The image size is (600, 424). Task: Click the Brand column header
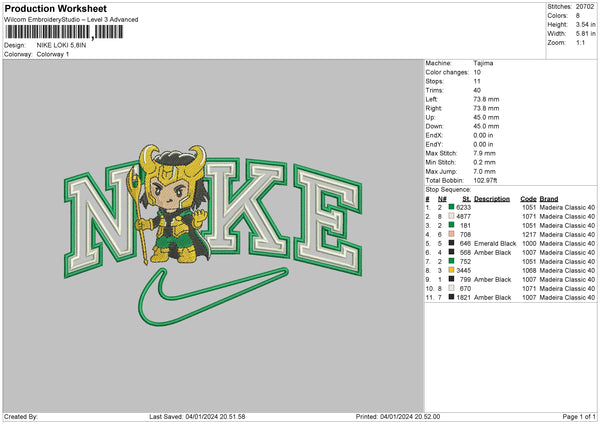click(549, 199)
